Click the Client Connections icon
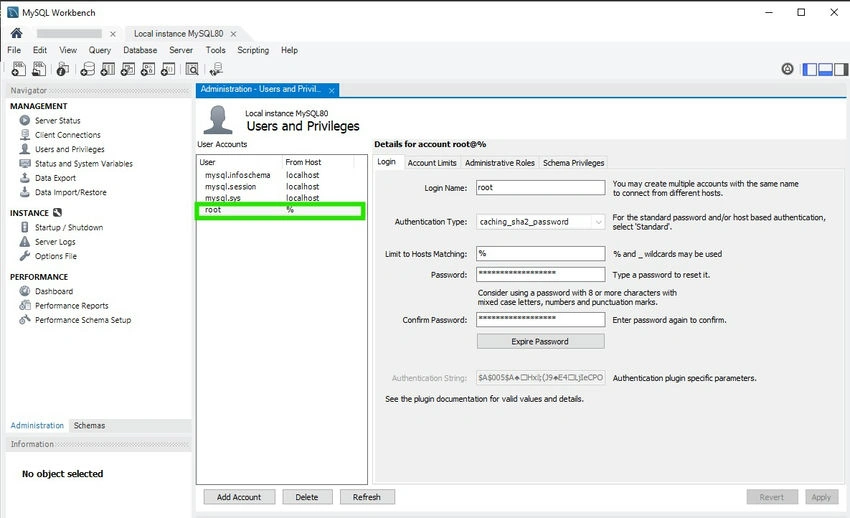This screenshot has height=518, width=850. tap(25, 134)
